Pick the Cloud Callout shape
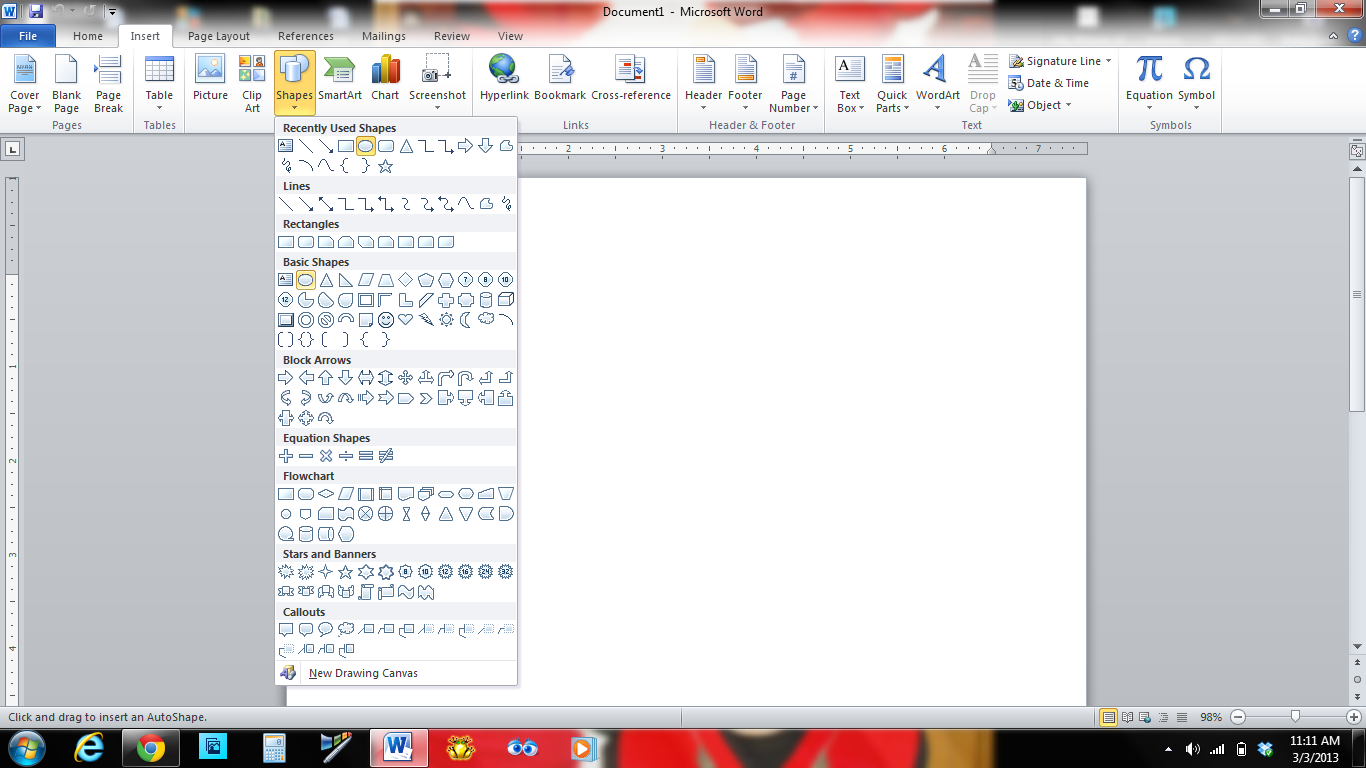 [x=346, y=630]
